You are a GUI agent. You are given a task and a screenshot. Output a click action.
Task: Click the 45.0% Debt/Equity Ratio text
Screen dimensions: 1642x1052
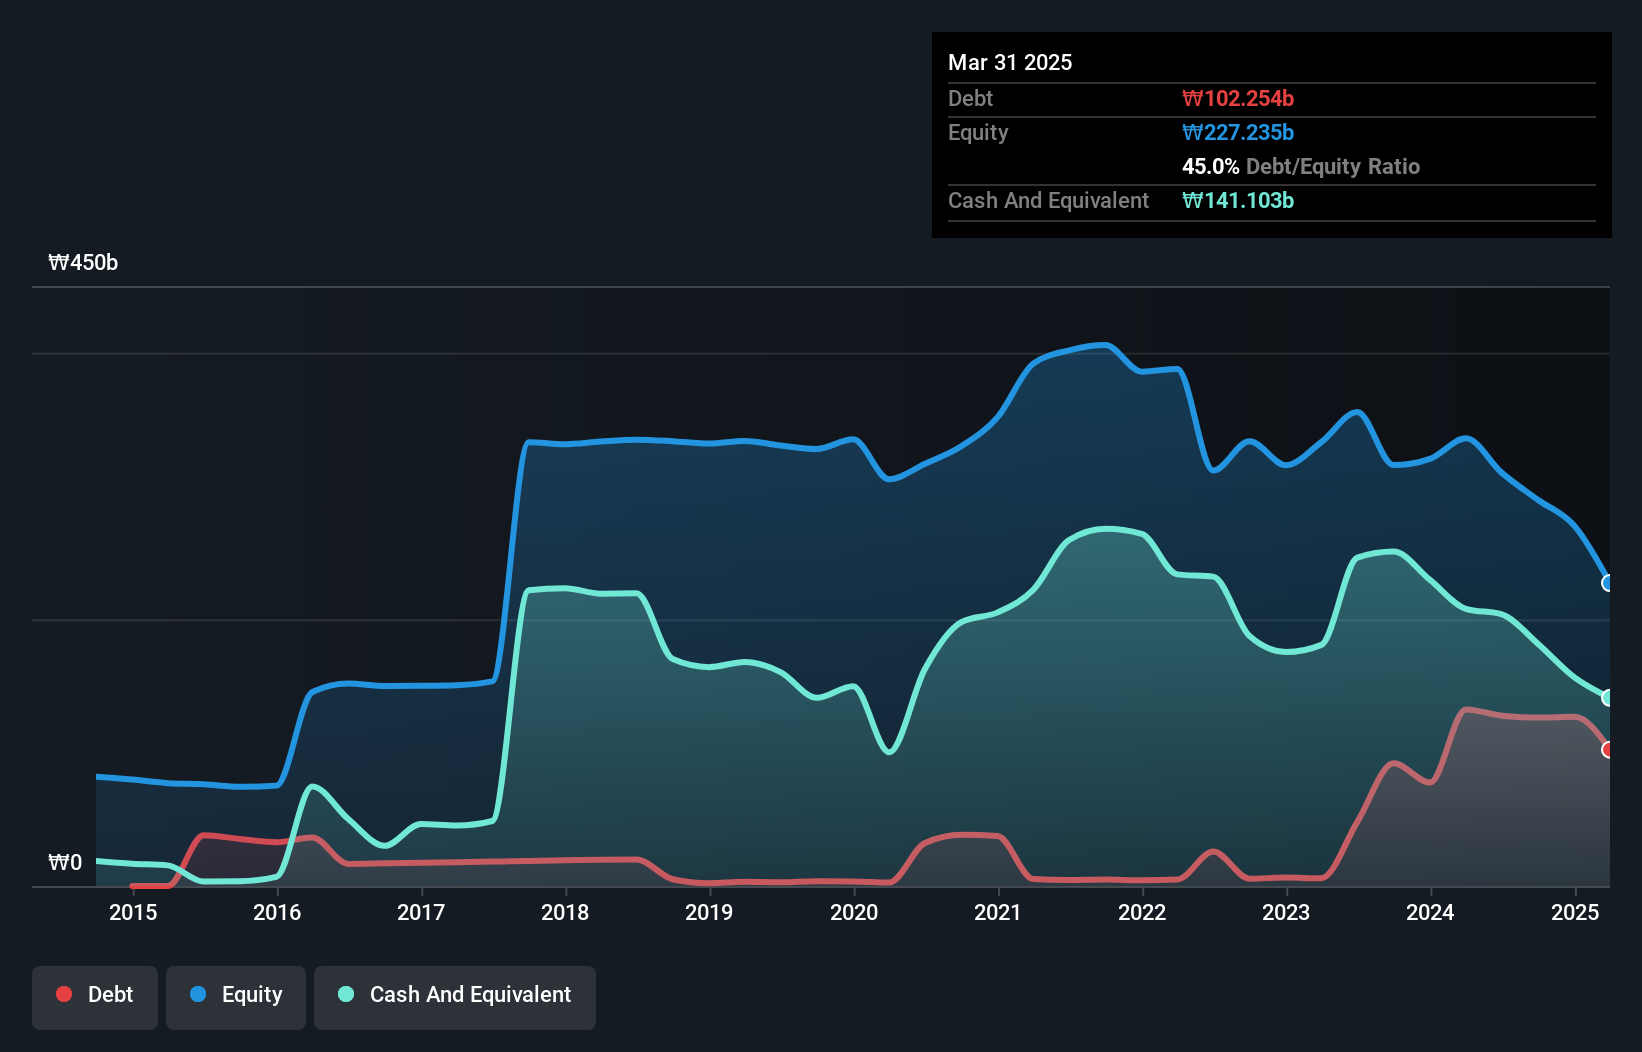1301,166
